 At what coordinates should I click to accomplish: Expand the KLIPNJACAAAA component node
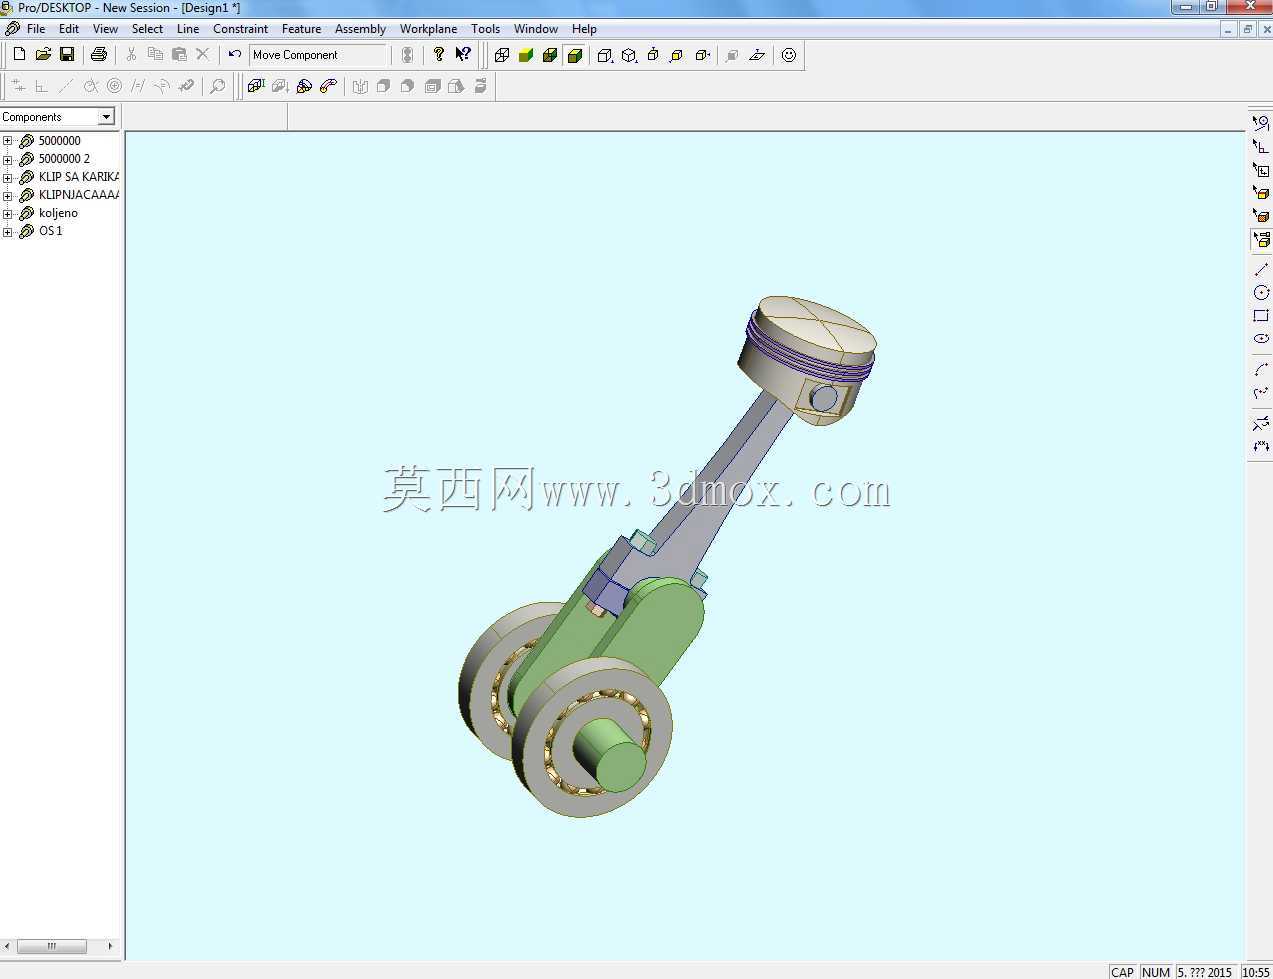click(x=8, y=195)
